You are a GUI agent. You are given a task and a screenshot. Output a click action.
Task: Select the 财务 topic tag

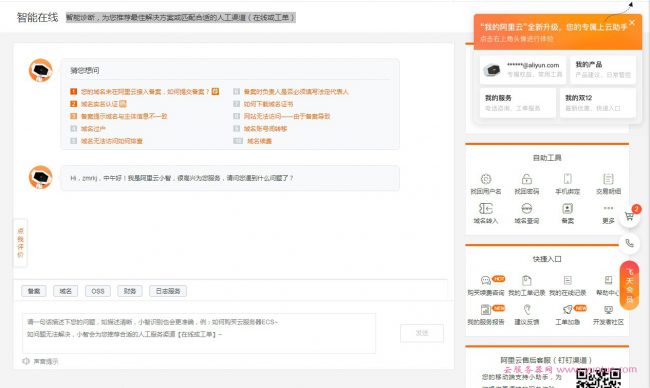coord(130,291)
